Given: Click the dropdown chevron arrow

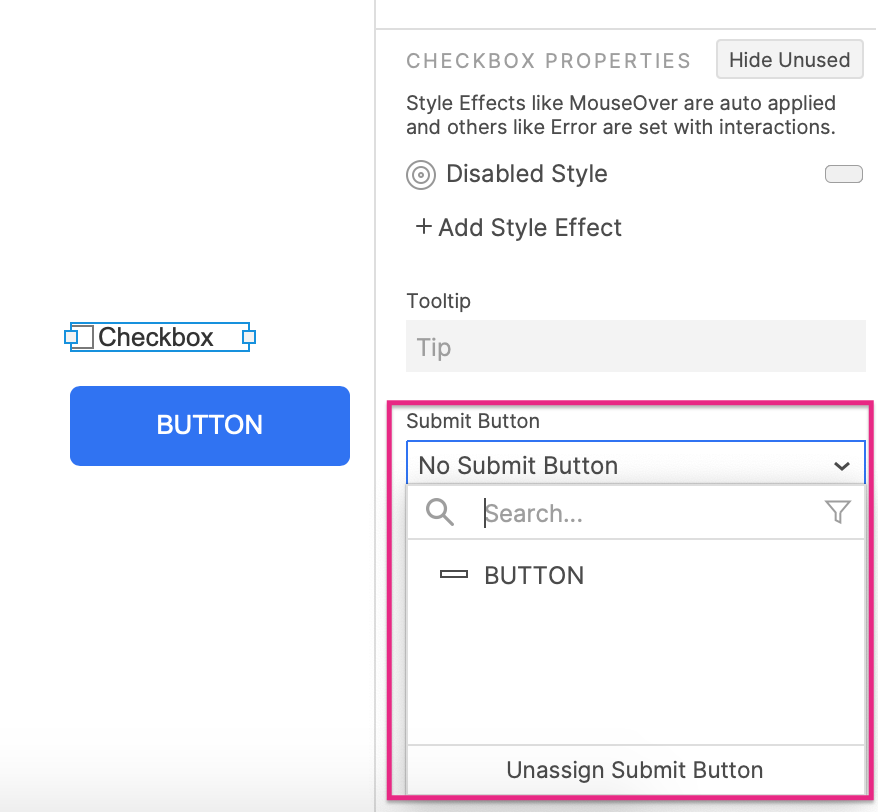Looking at the screenshot, I should (x=842, y=466).
